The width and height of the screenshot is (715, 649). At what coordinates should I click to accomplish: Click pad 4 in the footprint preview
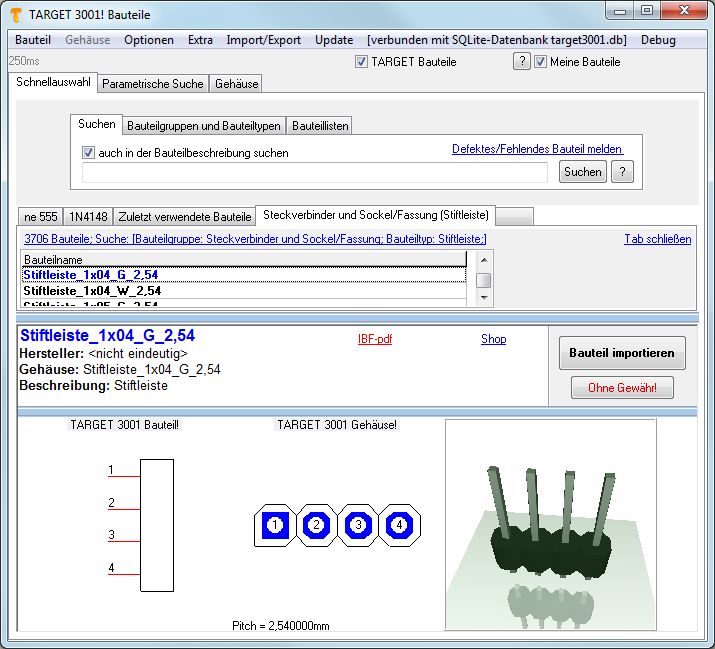point(399,524)
